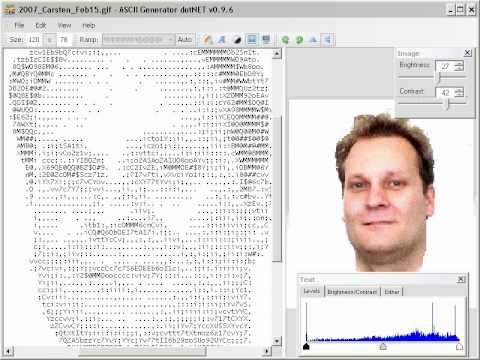Maximize the ASCII Generator window

coord(460,10)
